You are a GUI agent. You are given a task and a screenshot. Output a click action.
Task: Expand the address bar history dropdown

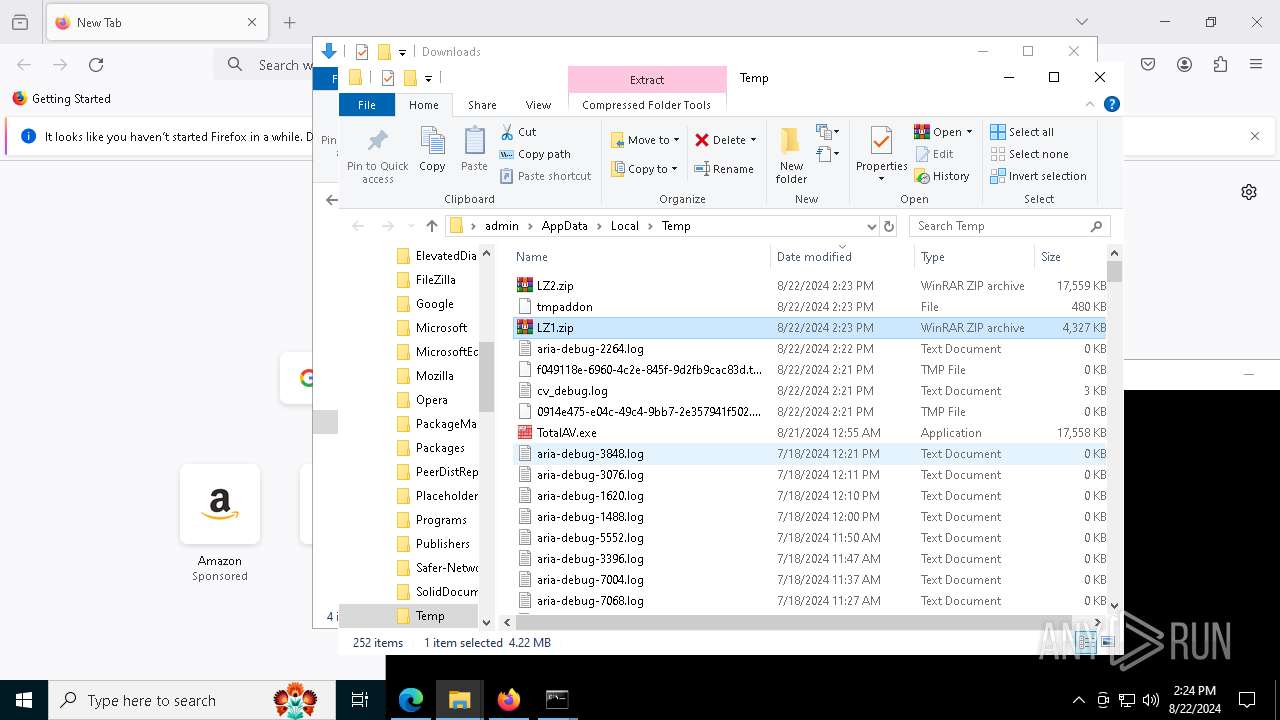click(871, 226)
